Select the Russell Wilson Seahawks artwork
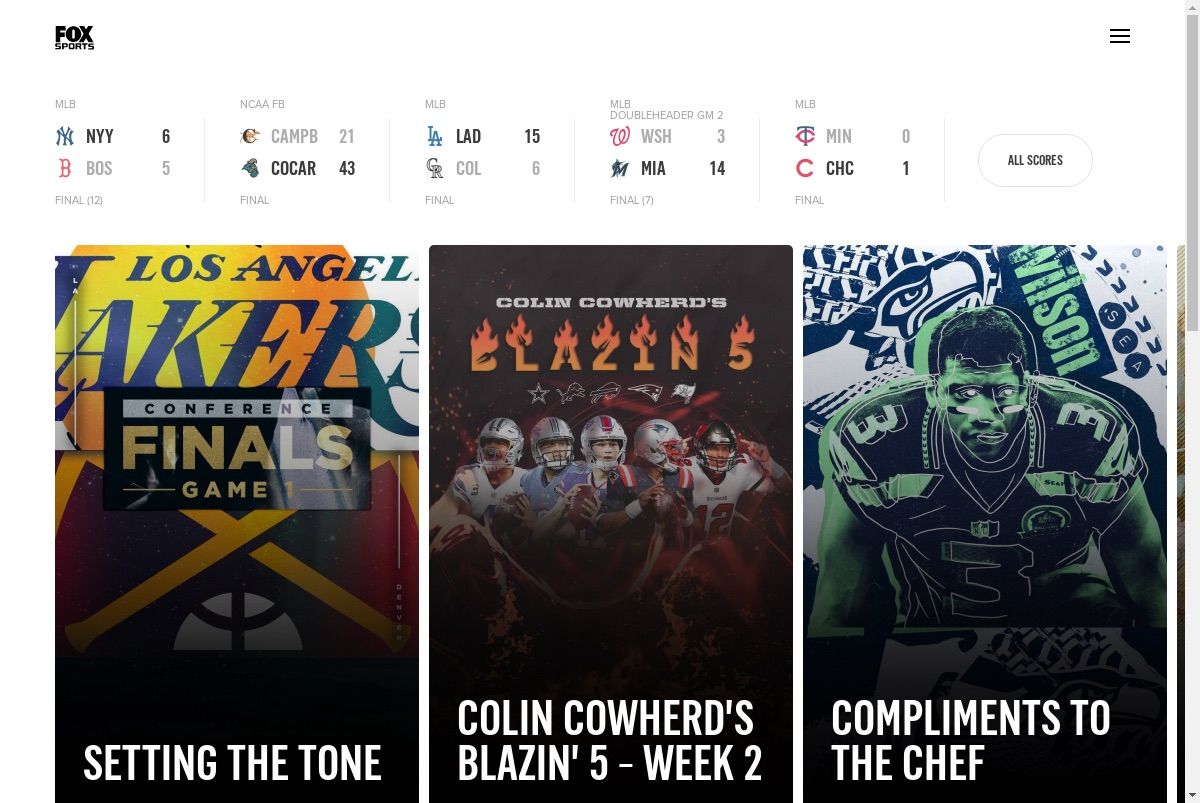 pos(985,450)
